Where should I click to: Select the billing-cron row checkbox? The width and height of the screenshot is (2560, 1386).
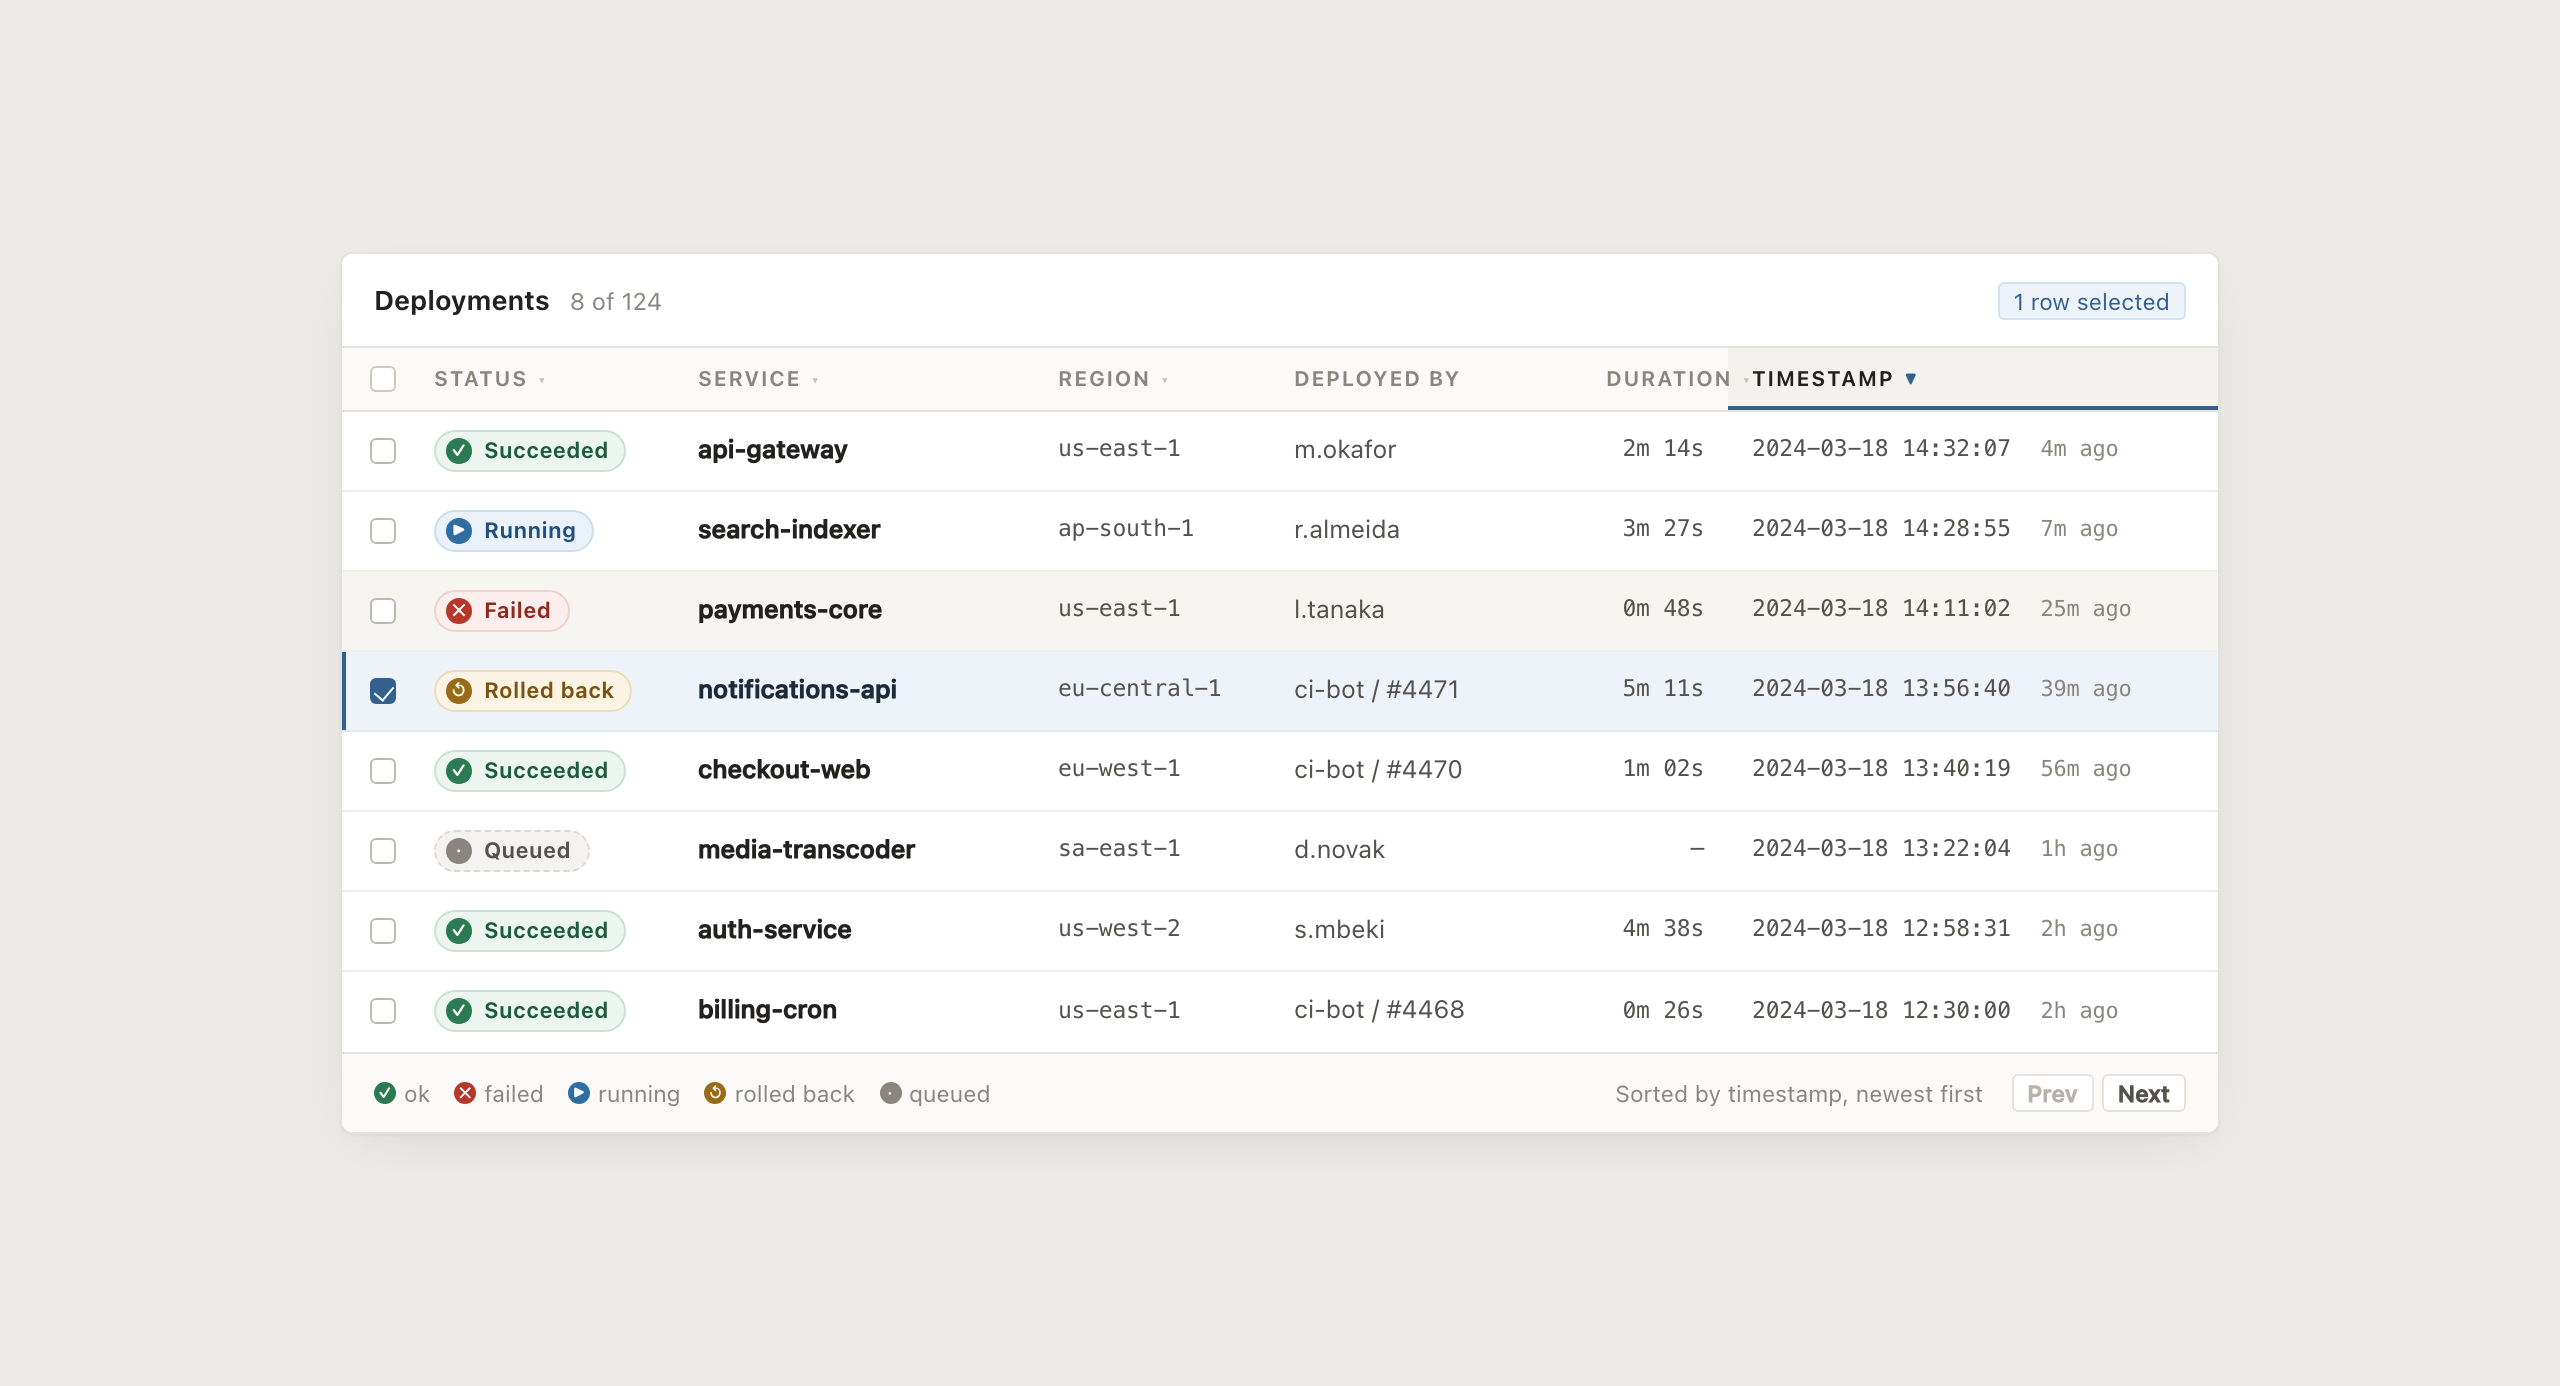click(x=383, y=1011)
